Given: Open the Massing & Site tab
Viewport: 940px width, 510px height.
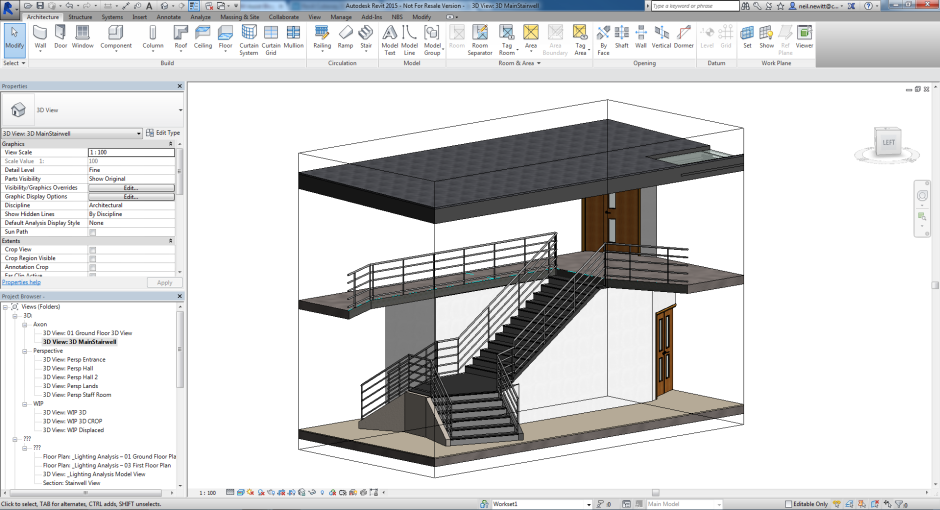Looking at the screenshot, I should click(x=238, y=17).
